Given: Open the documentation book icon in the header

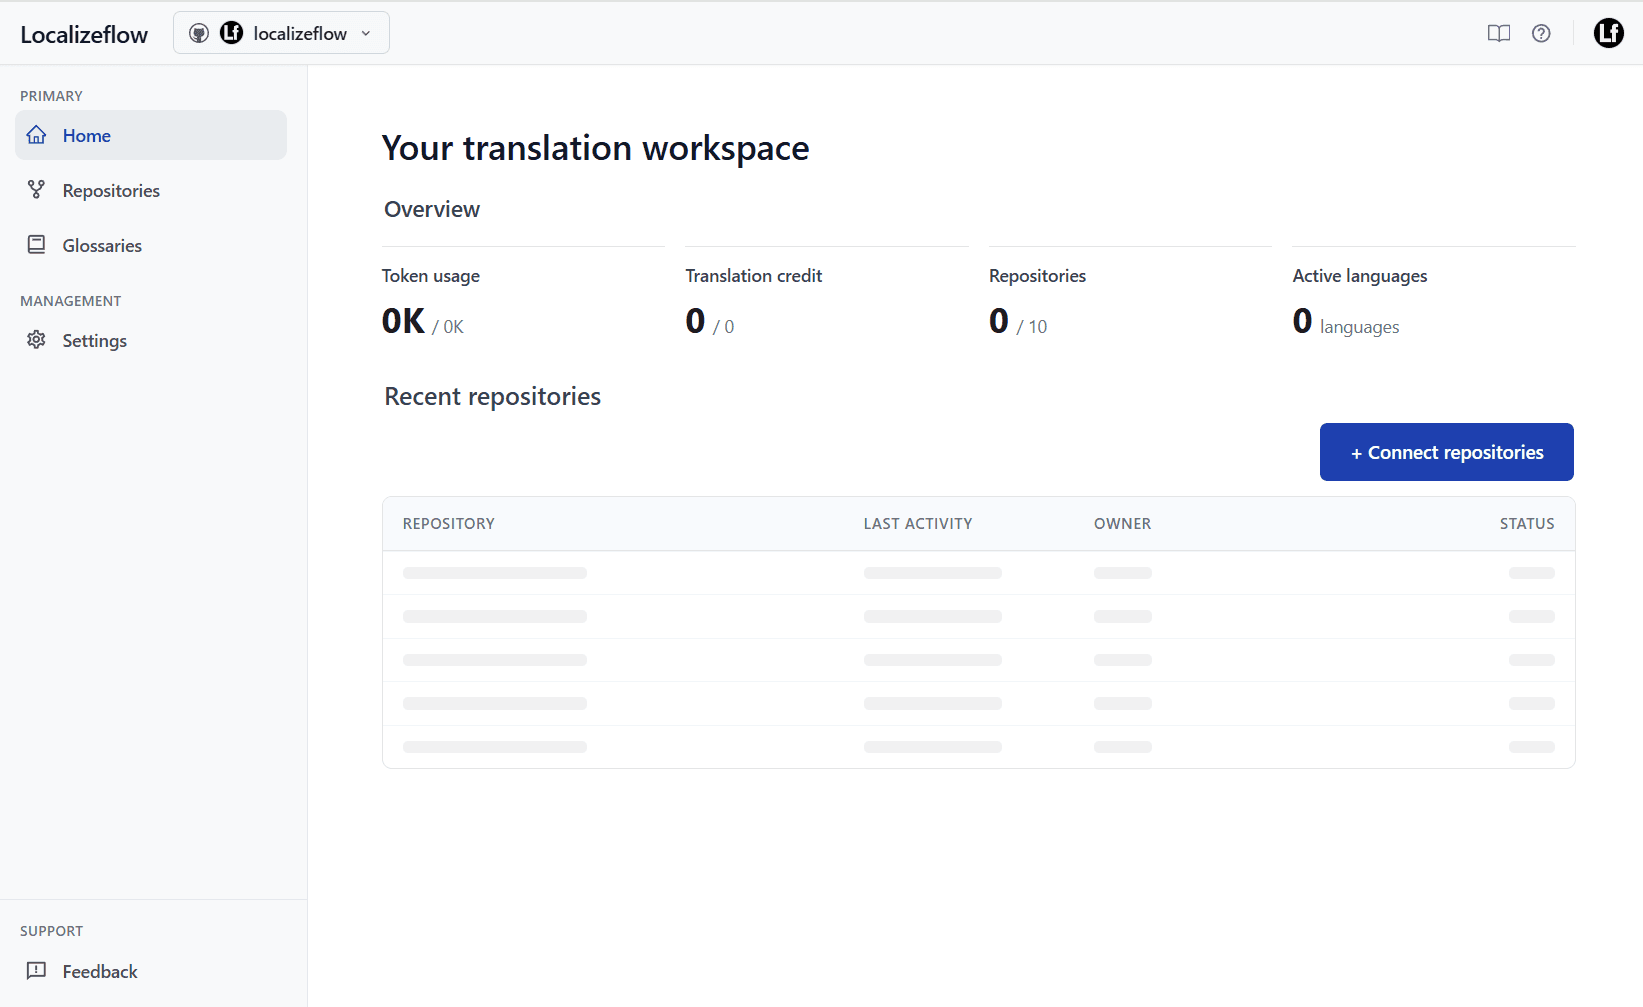Looking at the screenshot, I should pos(1499,33).
